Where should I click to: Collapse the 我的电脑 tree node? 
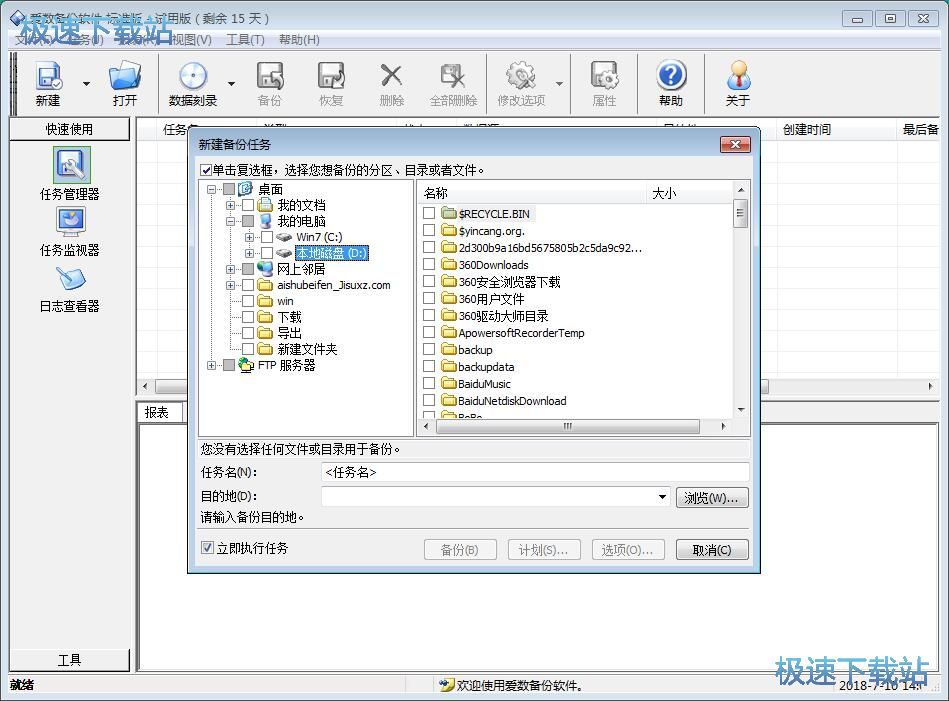[x=230, y=221]
